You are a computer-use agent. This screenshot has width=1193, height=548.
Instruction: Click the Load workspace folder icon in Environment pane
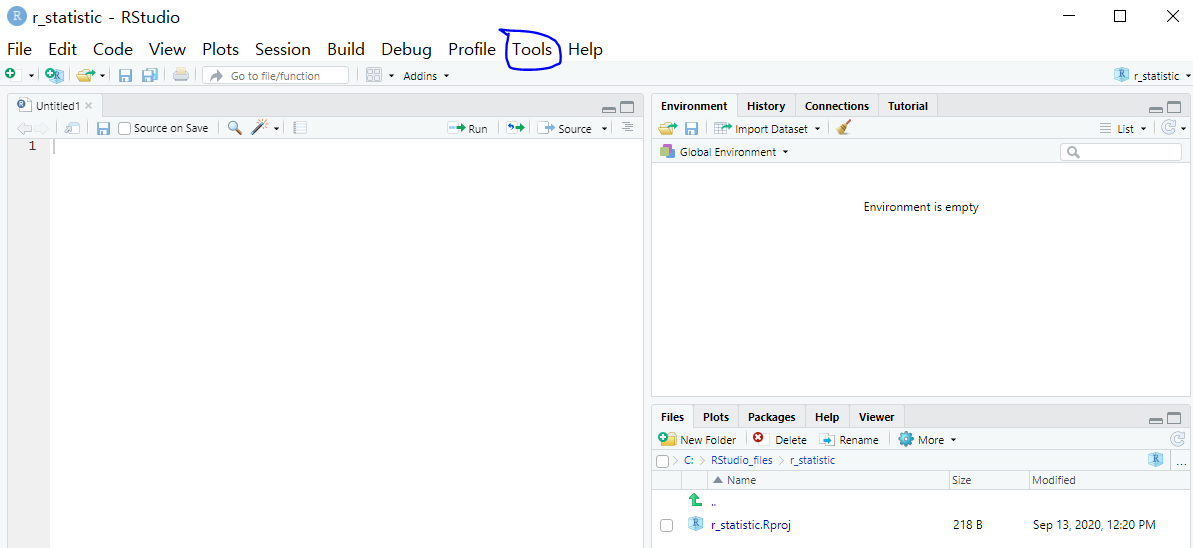pyautogui.click(x=667, y=128)
